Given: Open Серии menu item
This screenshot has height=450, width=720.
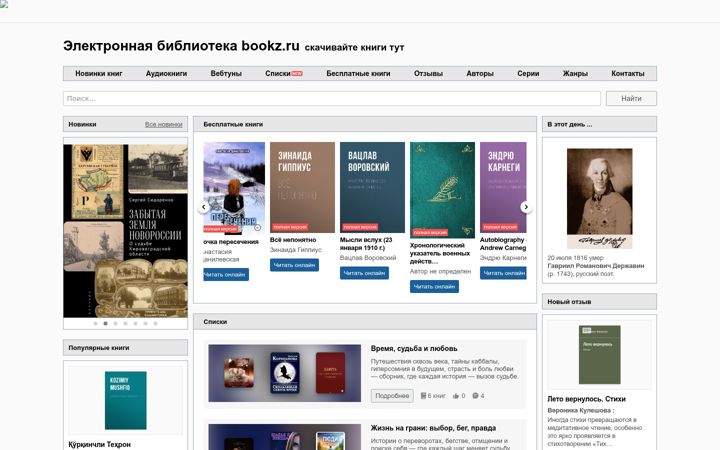Looking at the screenshot, I should 528,73.
